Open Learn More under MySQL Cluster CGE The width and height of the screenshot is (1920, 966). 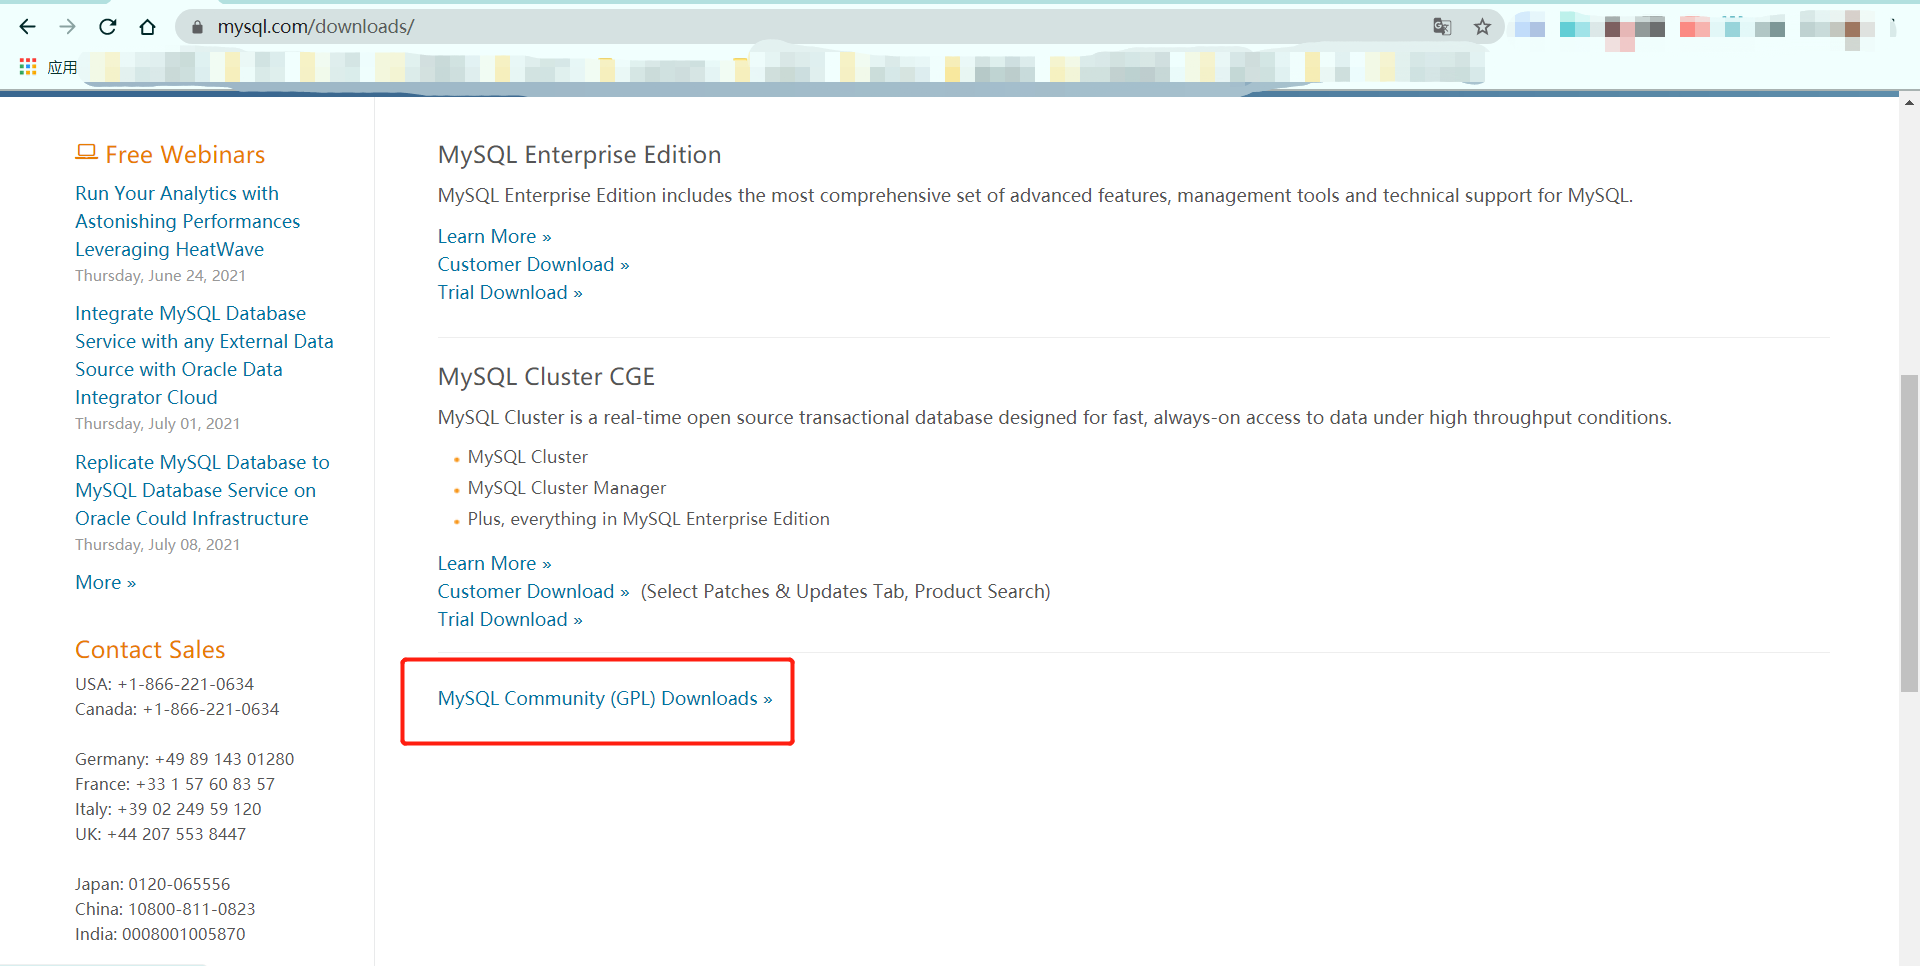(x=494, y=563)
